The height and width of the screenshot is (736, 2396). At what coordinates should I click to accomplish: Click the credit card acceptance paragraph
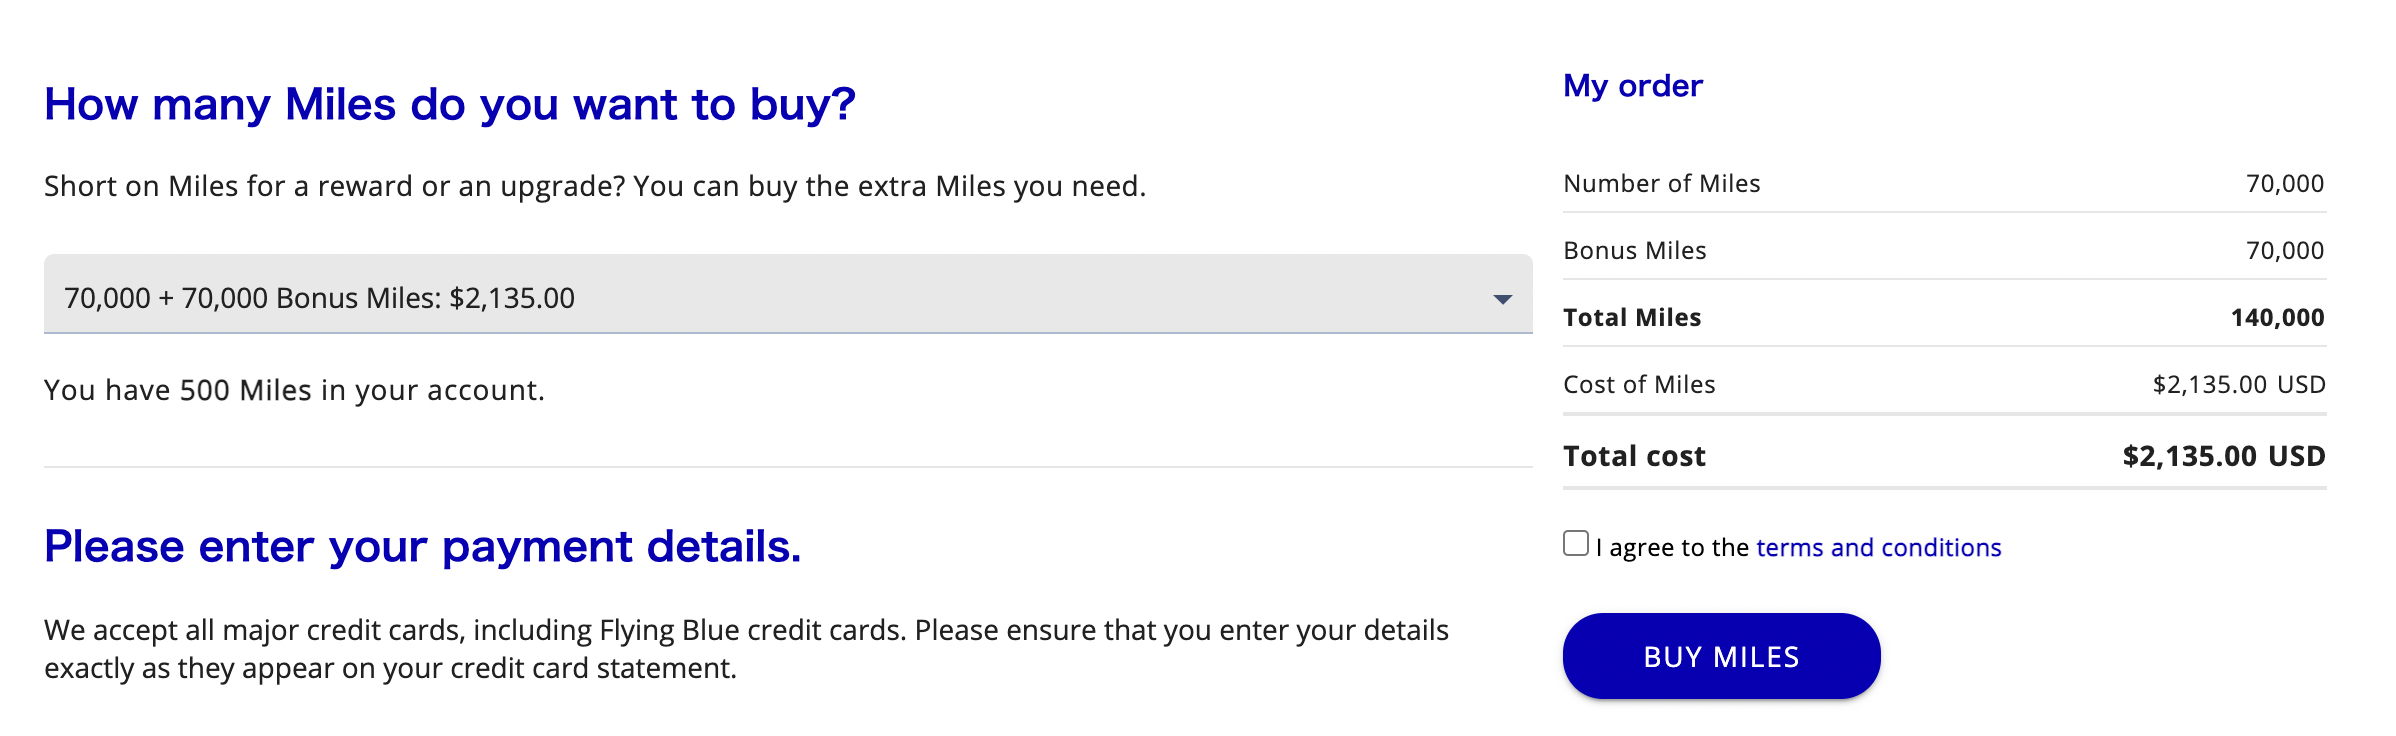[x=746, y=649]
